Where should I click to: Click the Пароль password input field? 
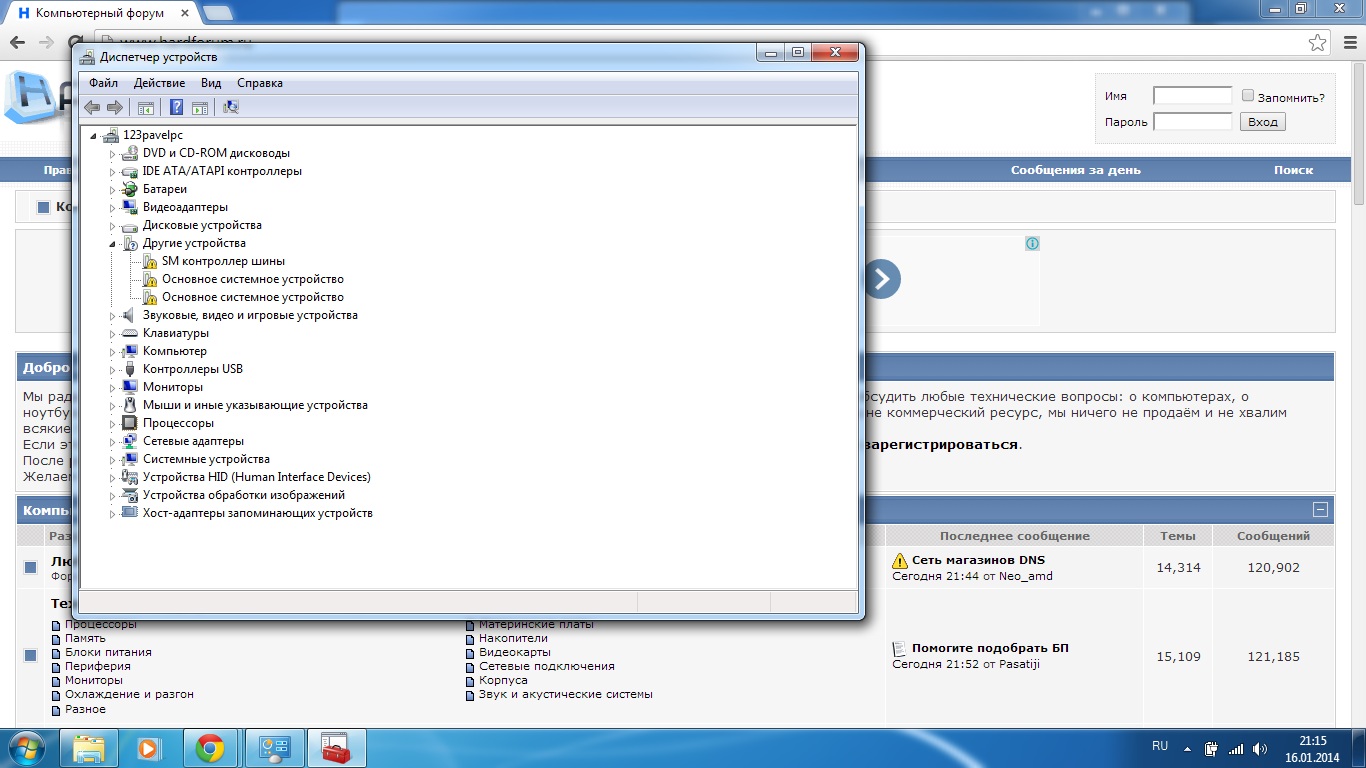point(1192,122)
